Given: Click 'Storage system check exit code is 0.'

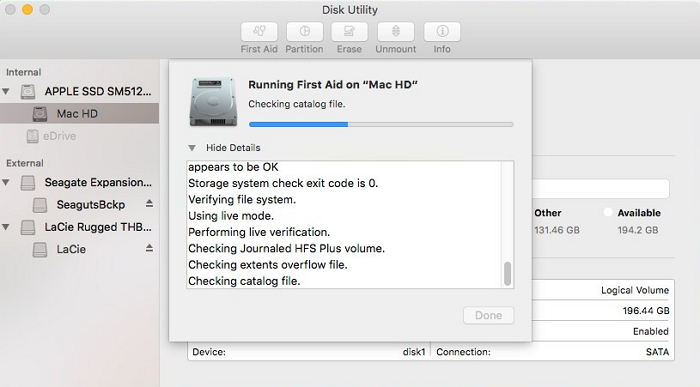Looking at the screenshot, I should point(283,183).
